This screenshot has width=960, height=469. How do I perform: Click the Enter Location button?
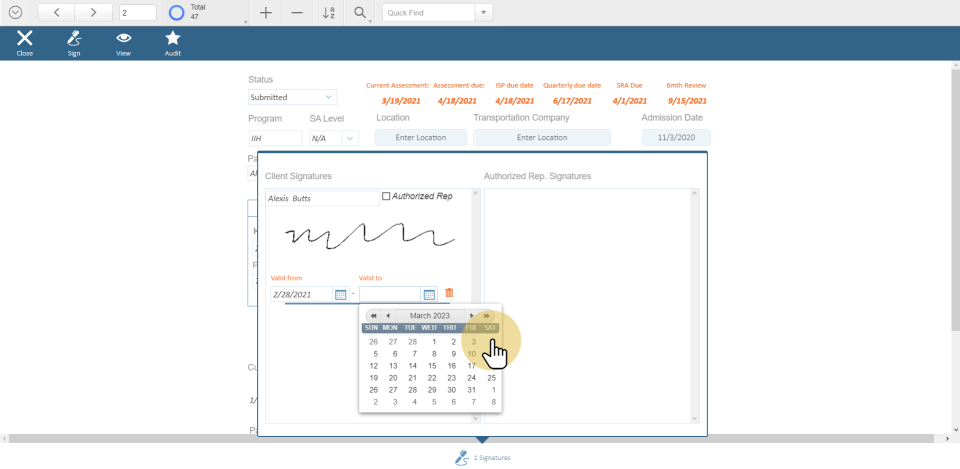click(421, 138)
